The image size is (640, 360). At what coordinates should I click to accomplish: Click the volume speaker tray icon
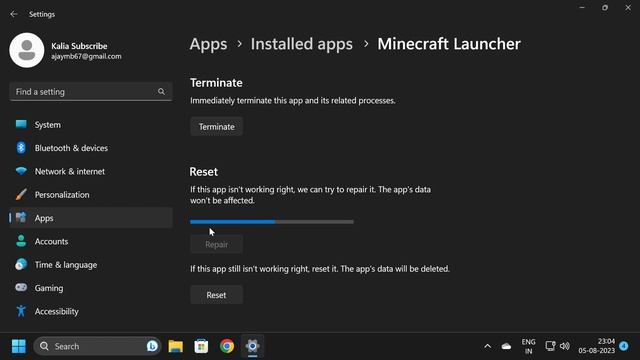(x=565, y=346)
